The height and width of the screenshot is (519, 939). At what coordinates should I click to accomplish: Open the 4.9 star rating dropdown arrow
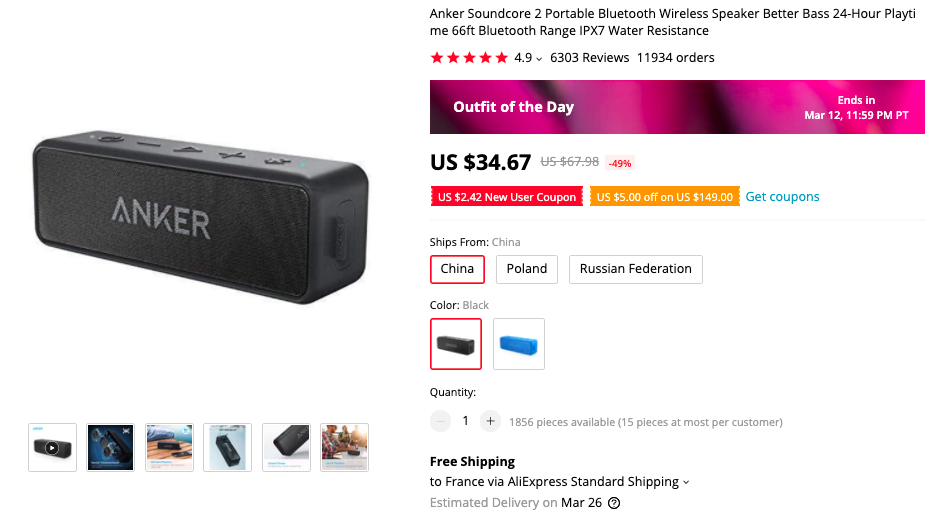[539, 59]
